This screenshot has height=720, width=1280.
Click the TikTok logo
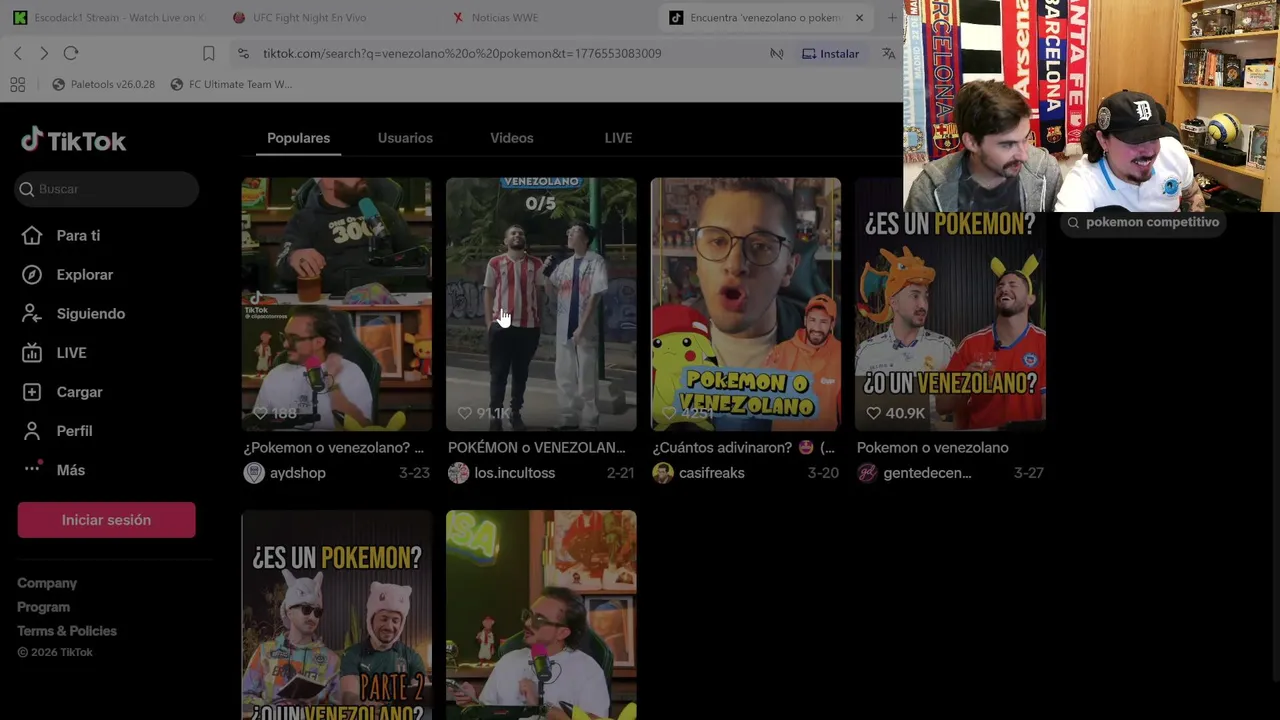point(74,140)
